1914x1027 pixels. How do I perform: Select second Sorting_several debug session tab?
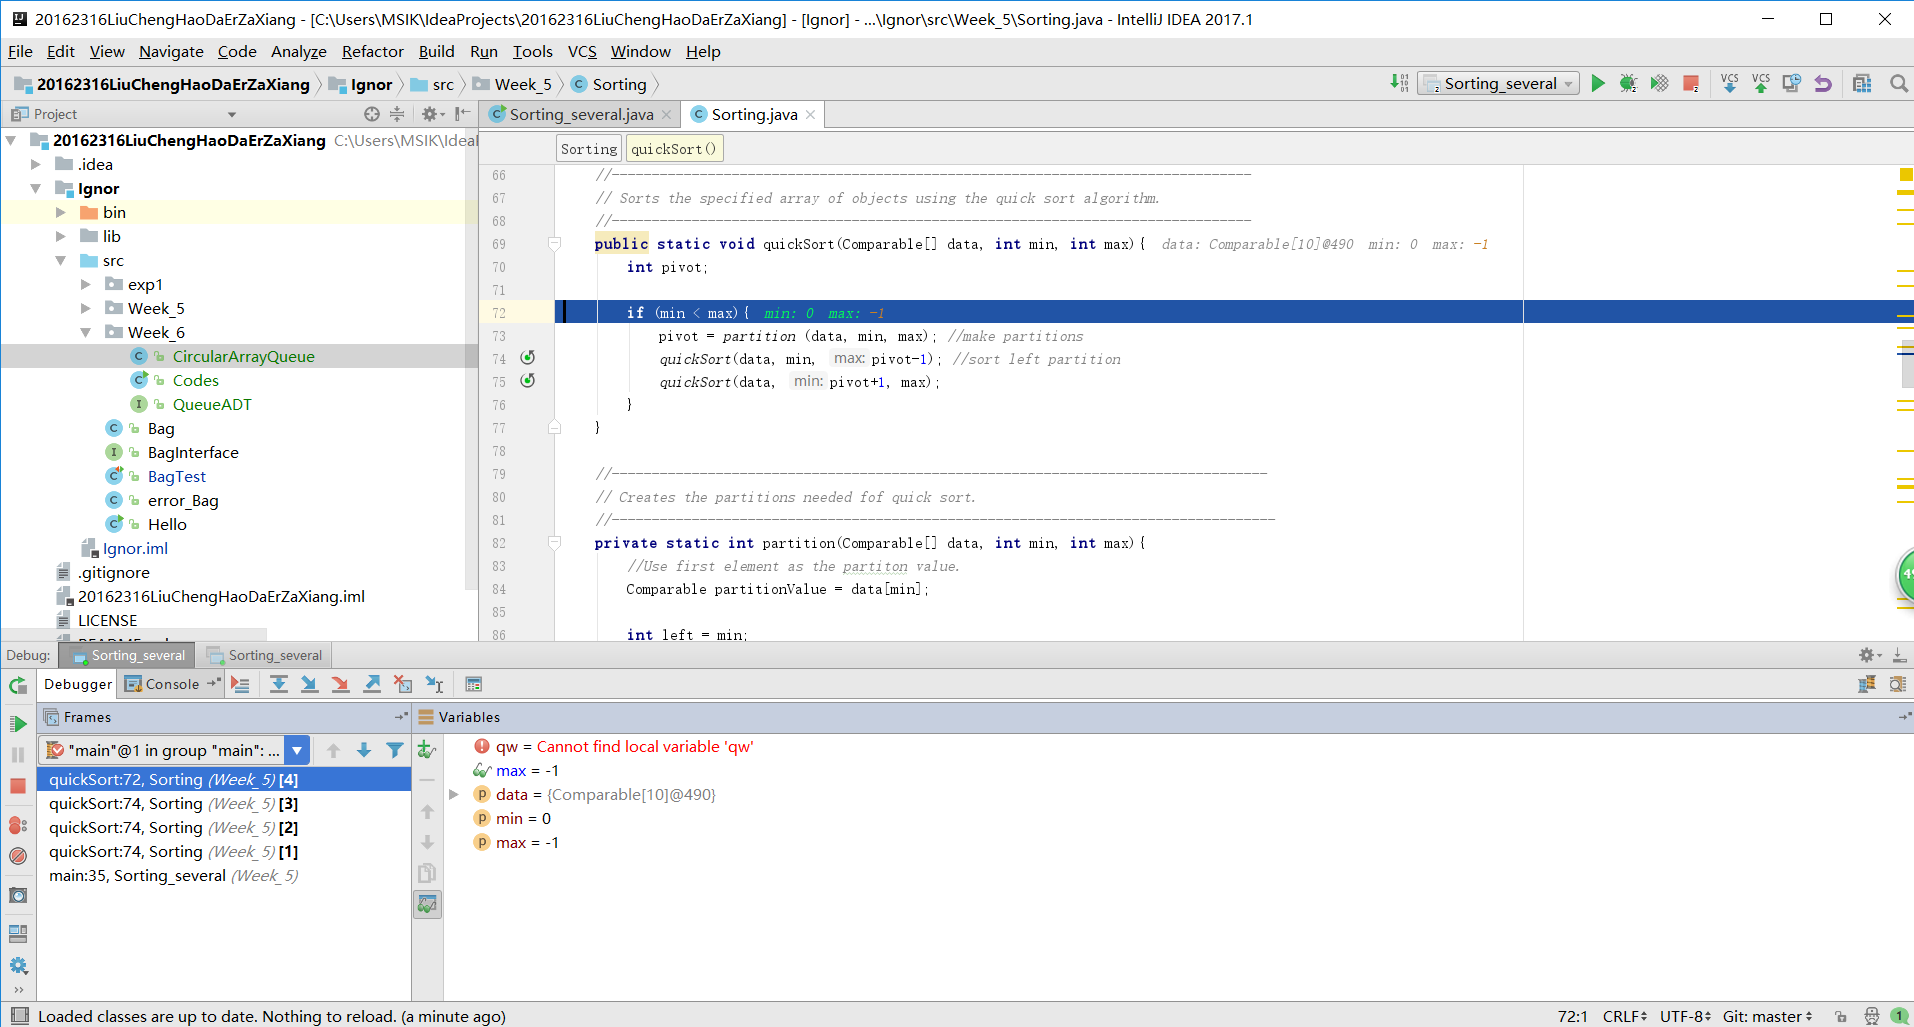265,655
